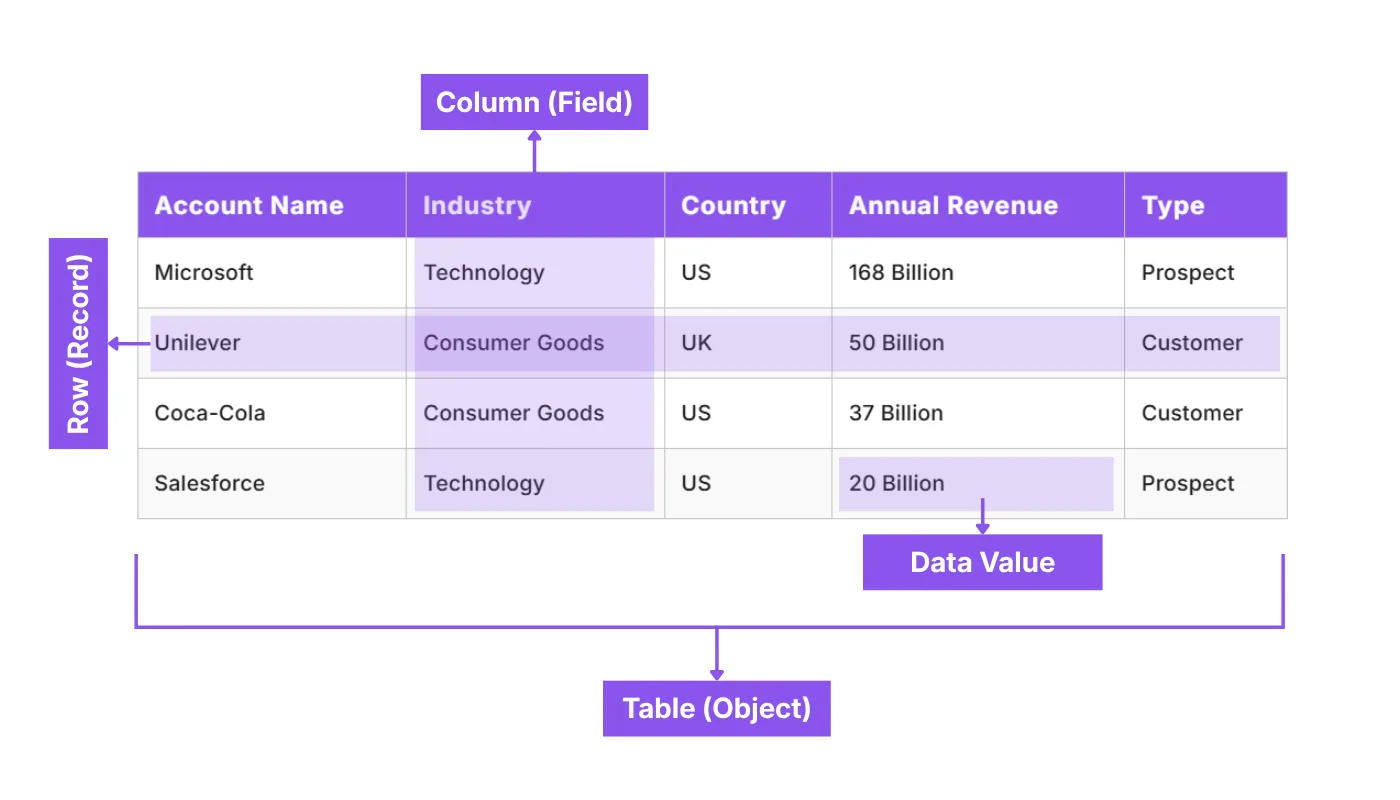Click the Column (Field) label
The image size is (1400, 800).
[x=534, y=102]
